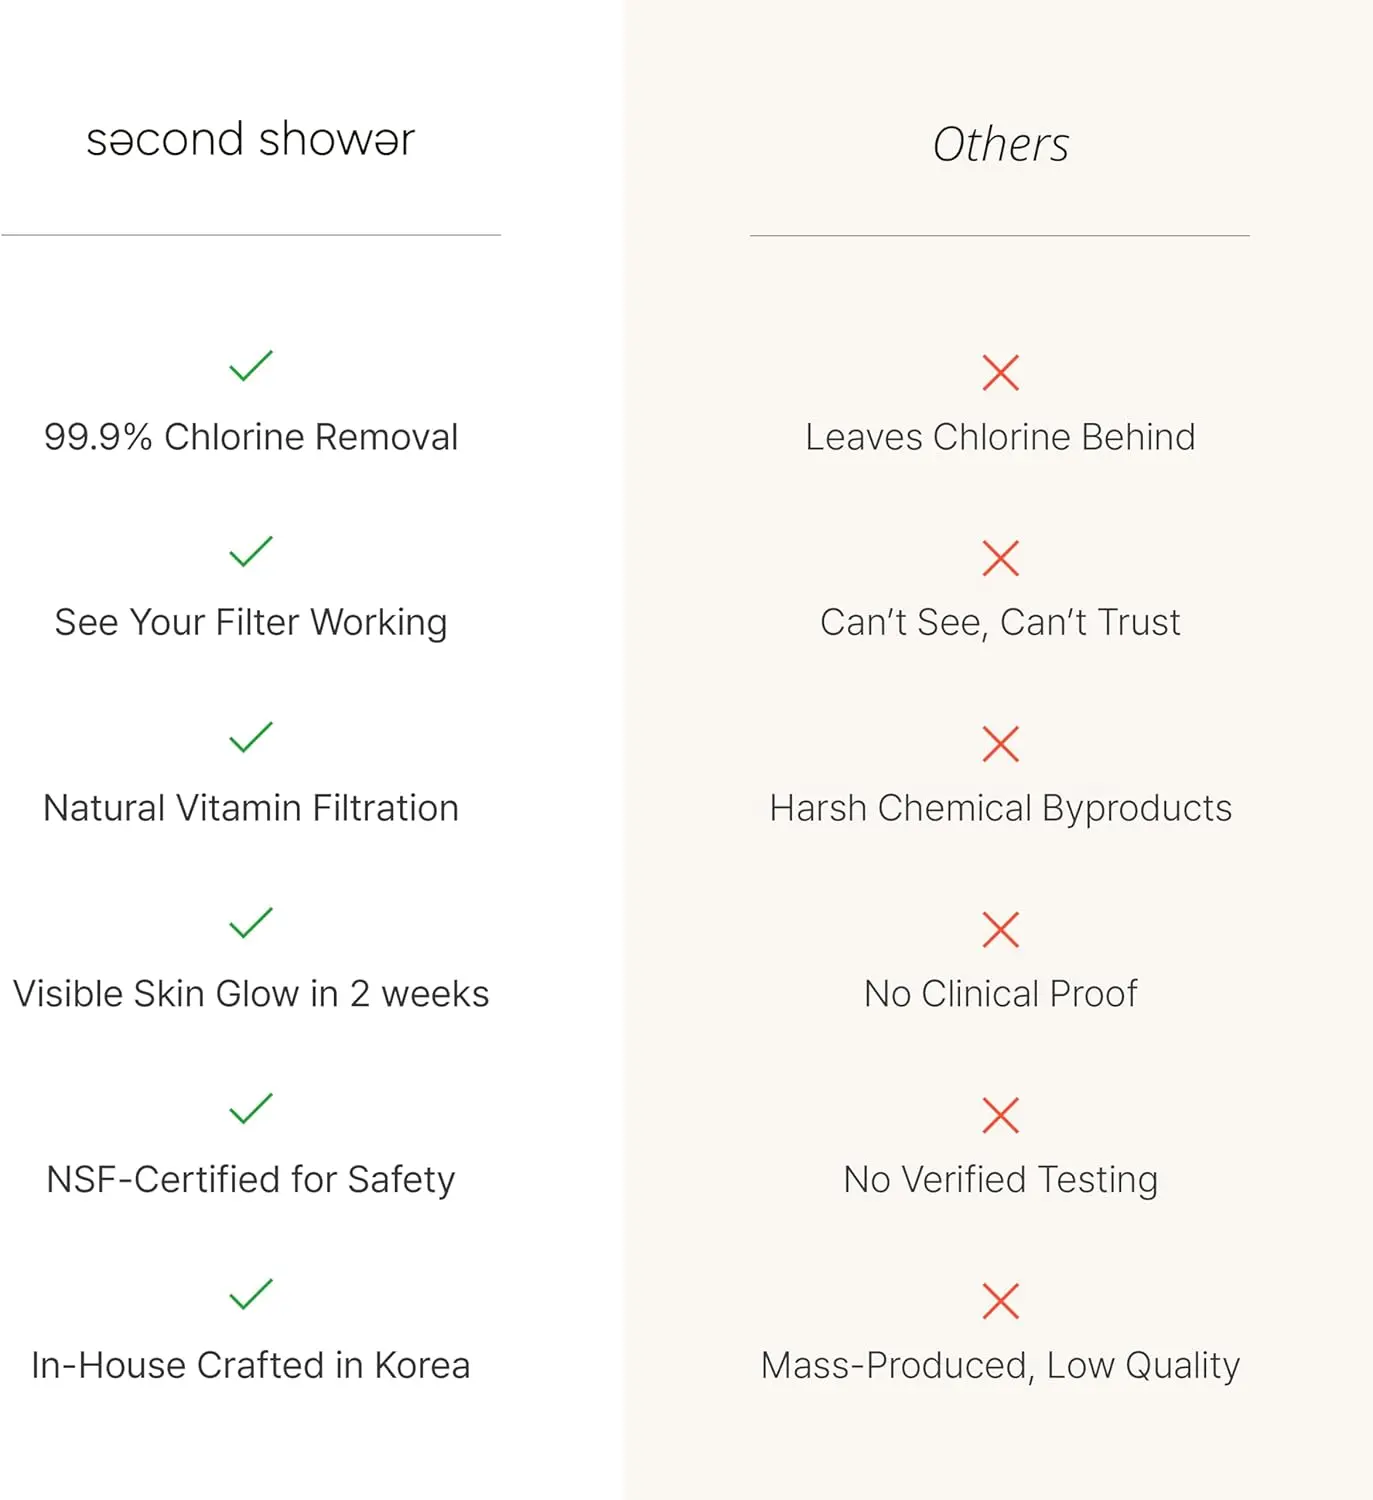Click the red X above Can't See, Can't Trust

1000,558
